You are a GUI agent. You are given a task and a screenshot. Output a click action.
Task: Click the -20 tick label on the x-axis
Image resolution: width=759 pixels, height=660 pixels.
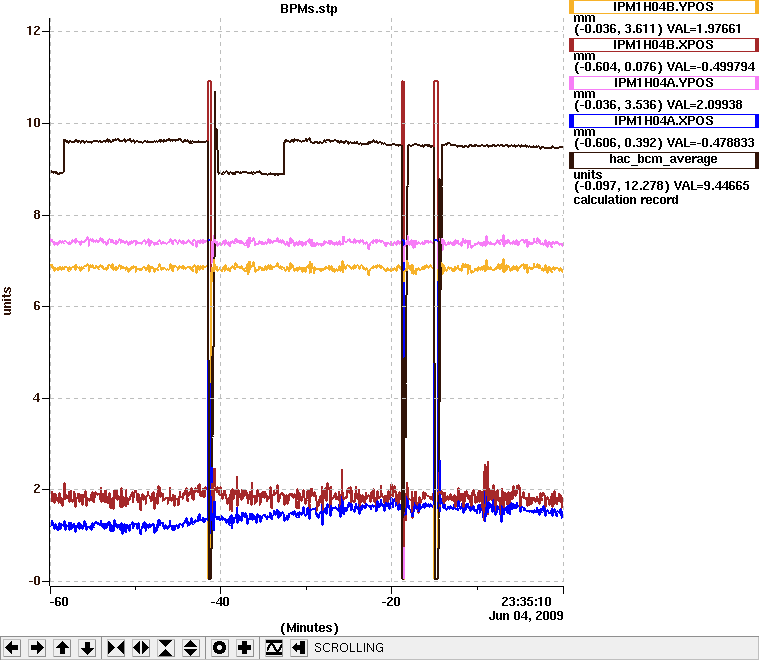click(x=391, y=601)
